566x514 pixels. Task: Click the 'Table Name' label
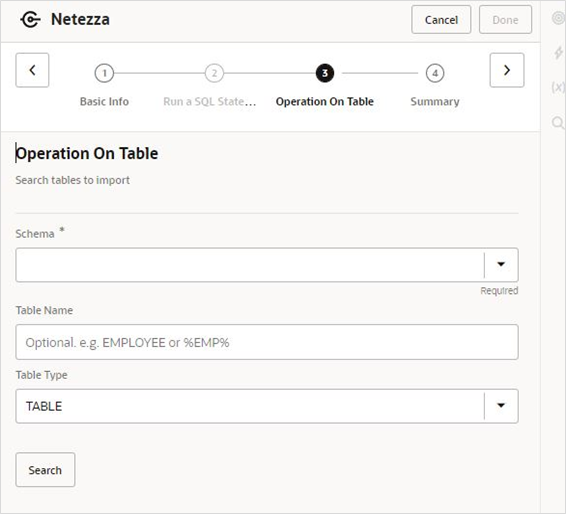pyautogui.click(x=44, y=310)
